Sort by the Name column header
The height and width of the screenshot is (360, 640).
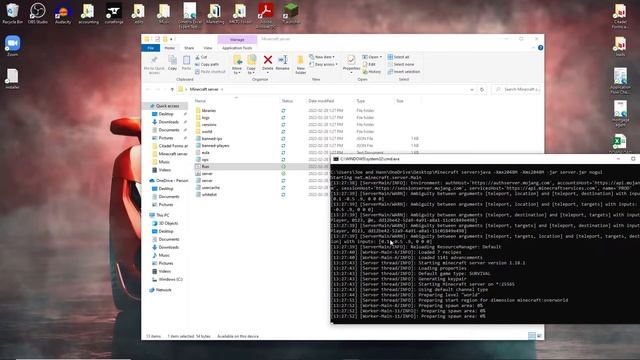200,101
